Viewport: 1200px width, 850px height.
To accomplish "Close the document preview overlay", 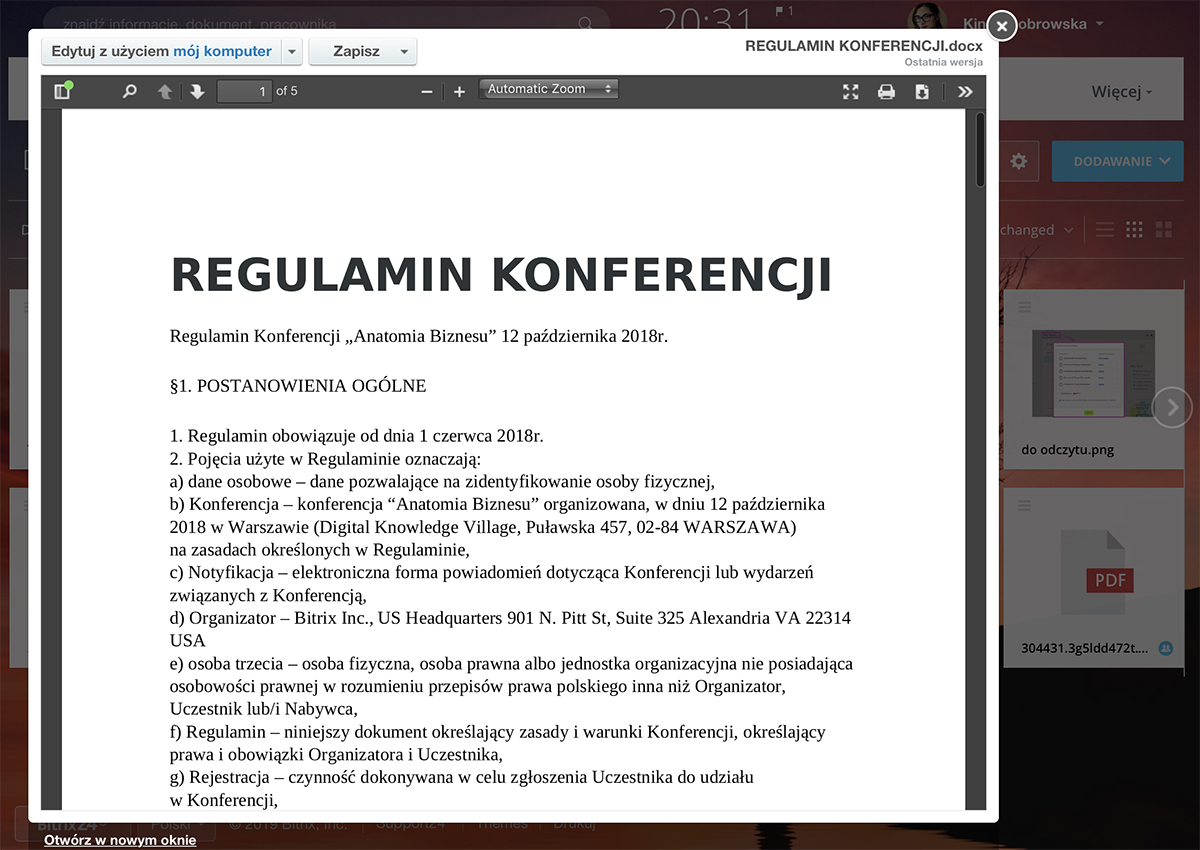I will tap(1002, 26).
